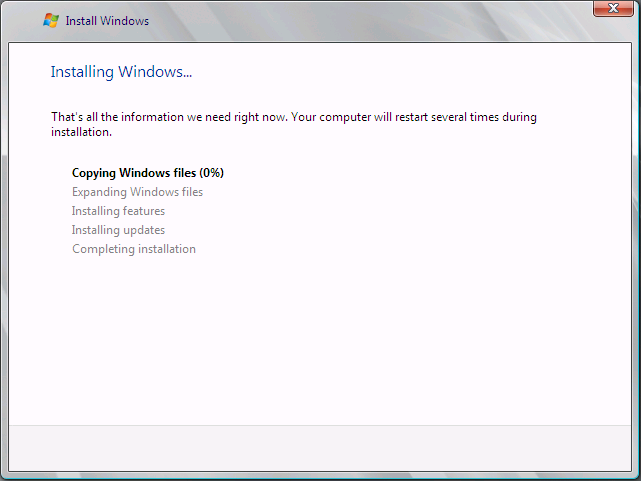Viewport: 641px width, 481px height.
Task: Click the "Installing features" step
Action: 118,211
